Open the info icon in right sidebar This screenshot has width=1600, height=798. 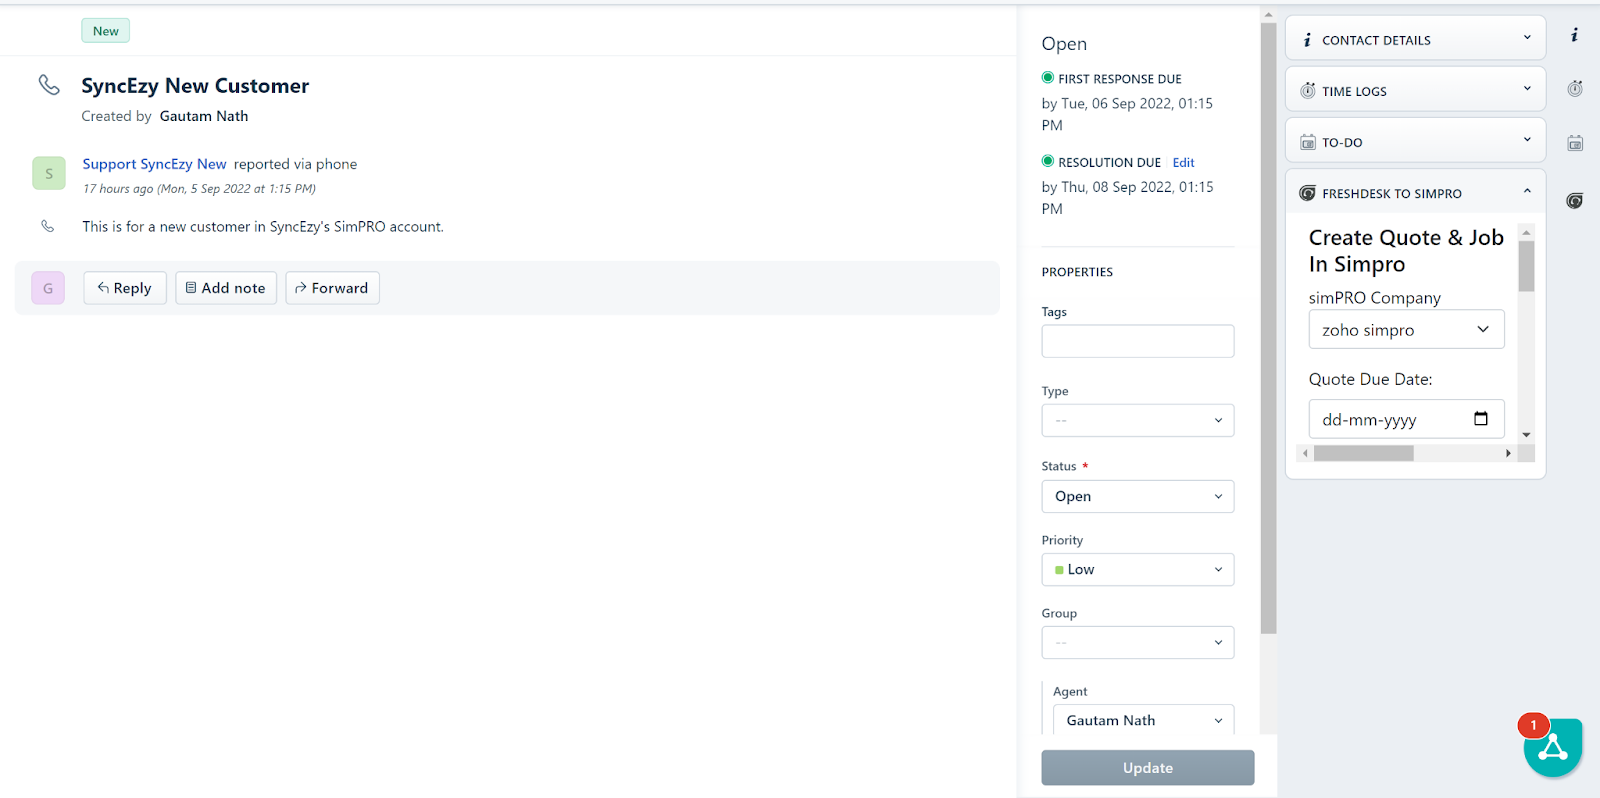click(1574, 35)
